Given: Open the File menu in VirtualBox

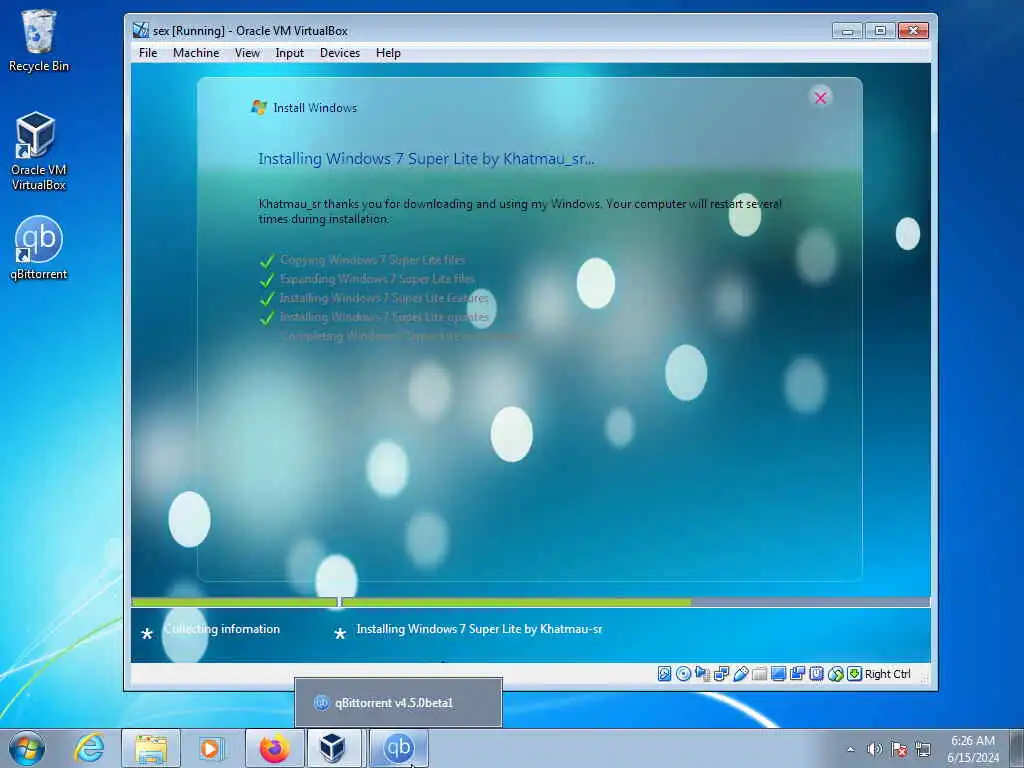Looking at the screenshot, I should pos(148,53).
